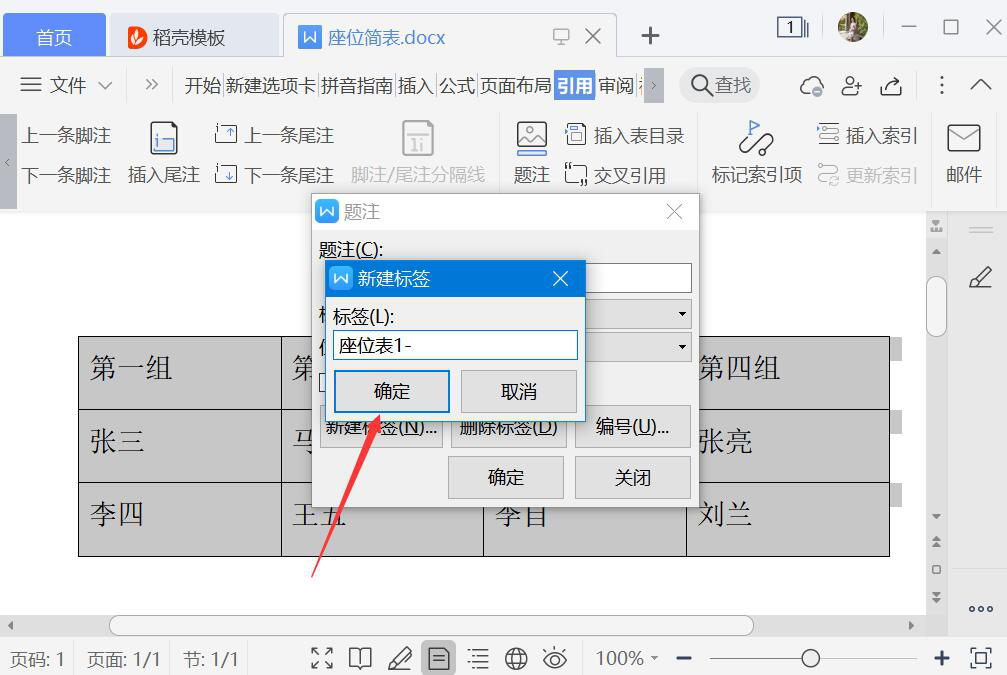
Task: Click 插入索引 in the ribbon
Action: click(x=867, y=136)
